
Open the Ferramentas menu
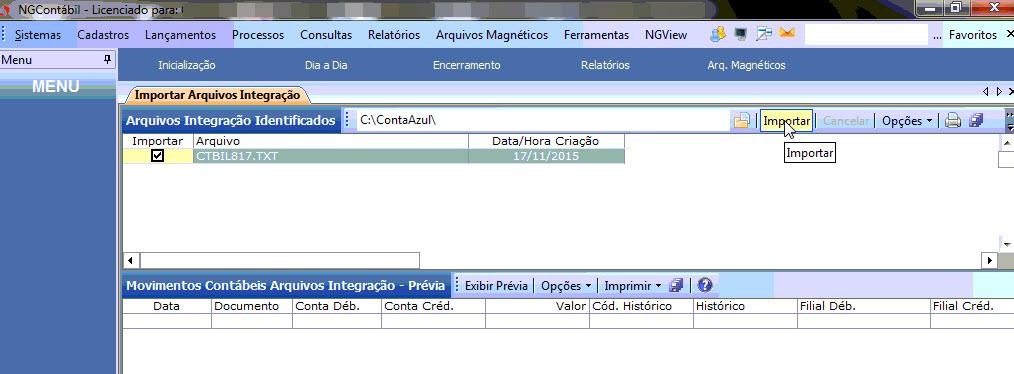(x=596, y=35)
